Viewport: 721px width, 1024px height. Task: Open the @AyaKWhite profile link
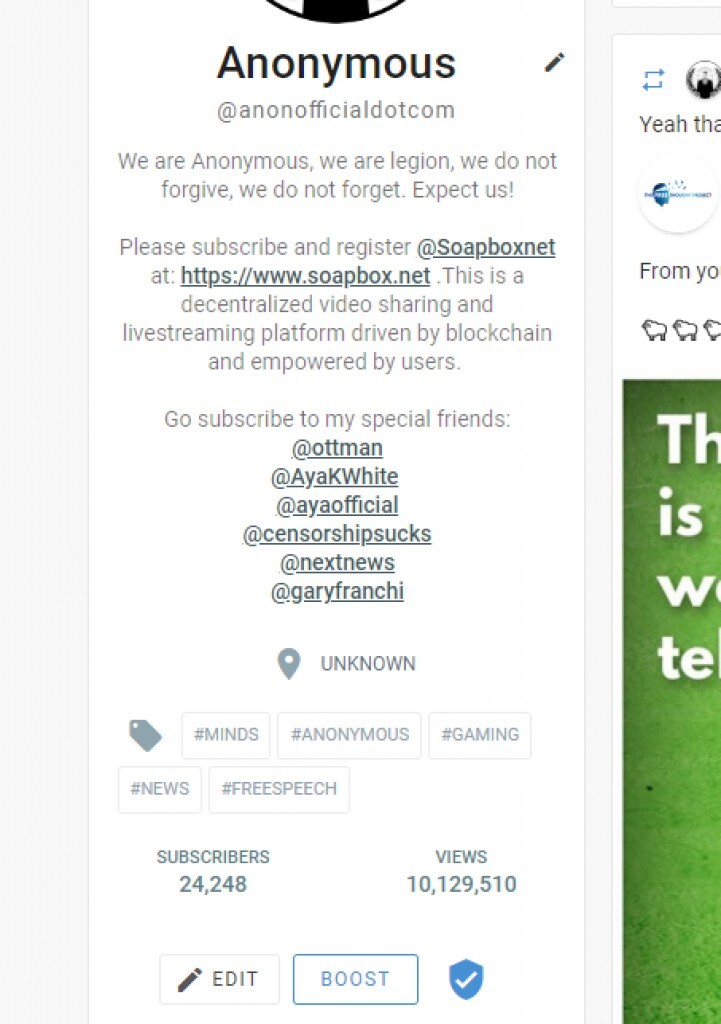334,477
